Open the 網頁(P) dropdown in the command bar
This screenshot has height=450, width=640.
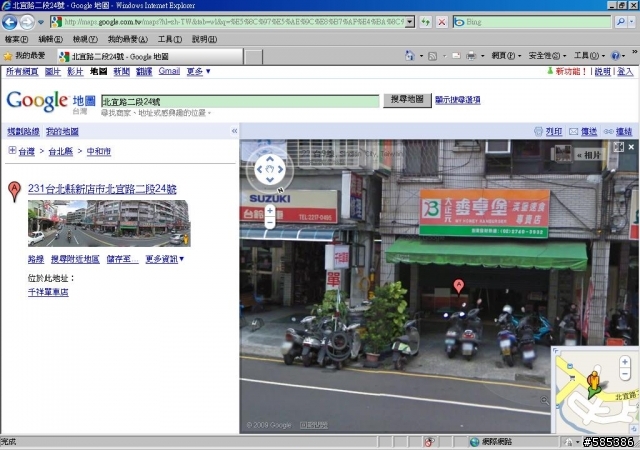coord(506,56)
